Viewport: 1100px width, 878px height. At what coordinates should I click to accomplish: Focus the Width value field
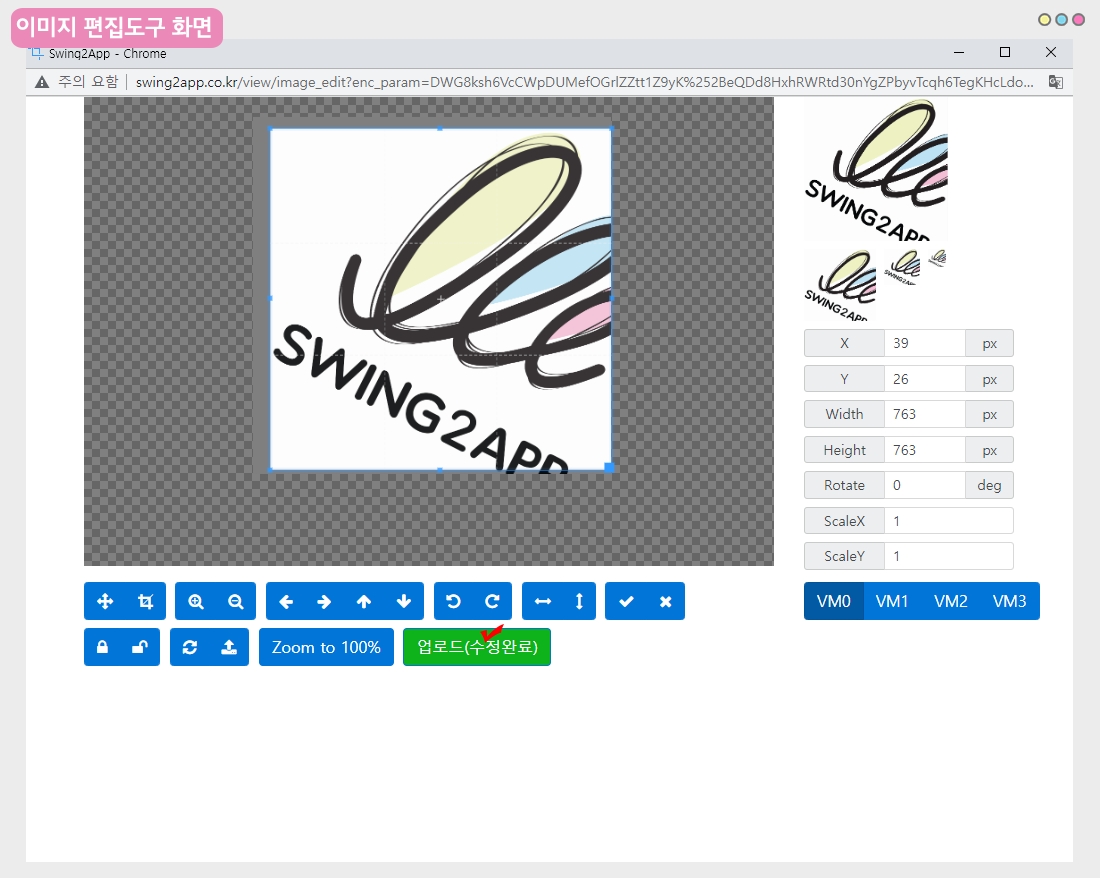click(x=925, y=414)
